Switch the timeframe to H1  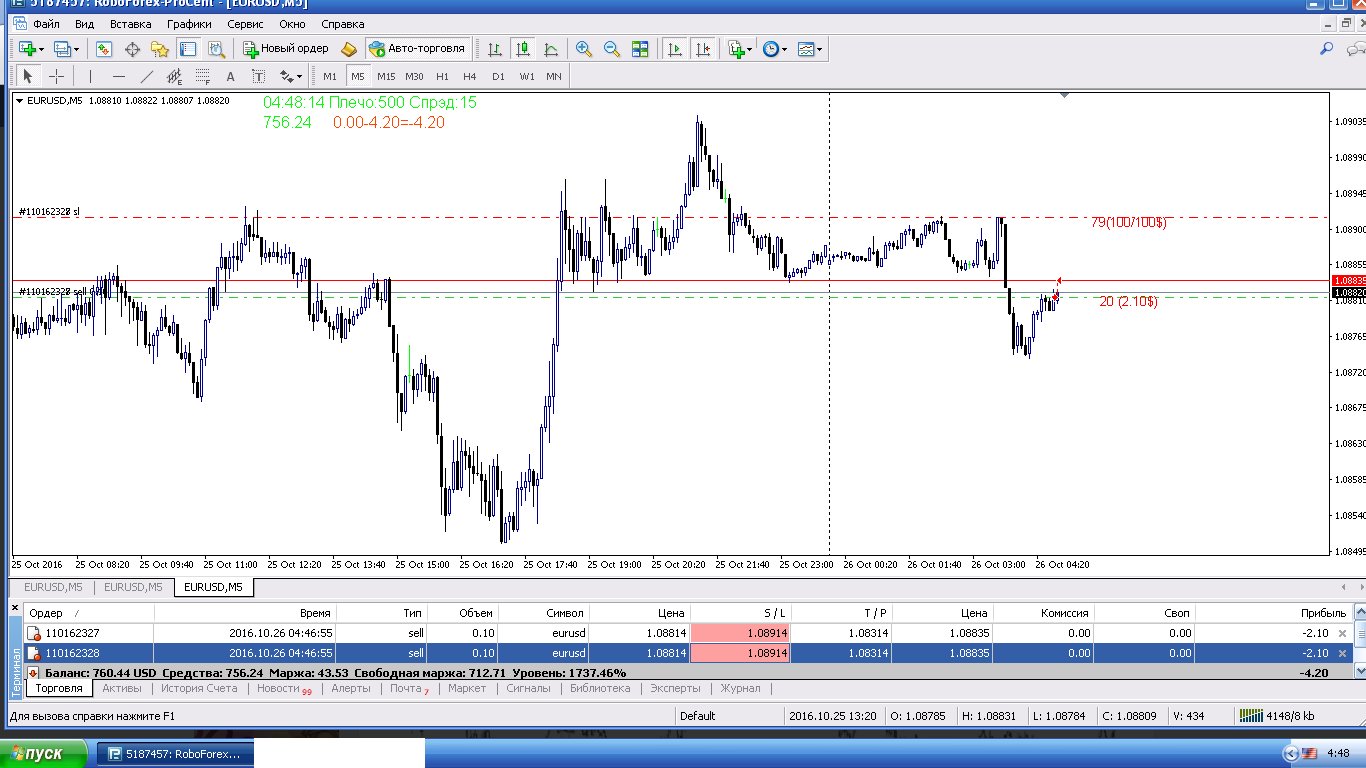[442, 76]
